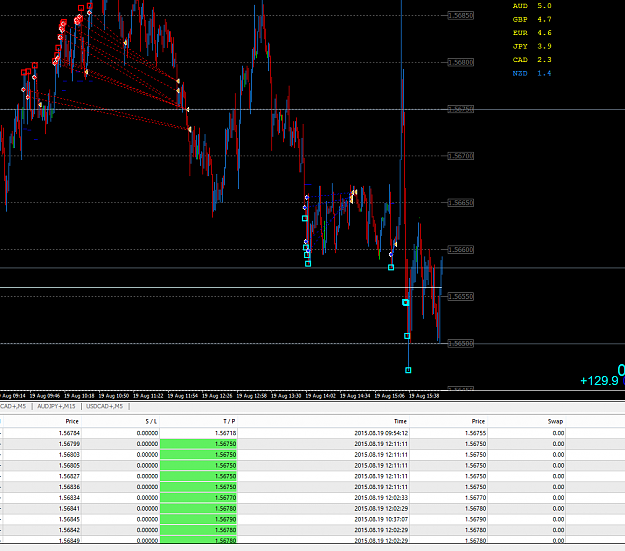This screenshot has height=551, width=625.
Task: Click the +129.9 profit label on chart
Action: click(x=599, y=381)
